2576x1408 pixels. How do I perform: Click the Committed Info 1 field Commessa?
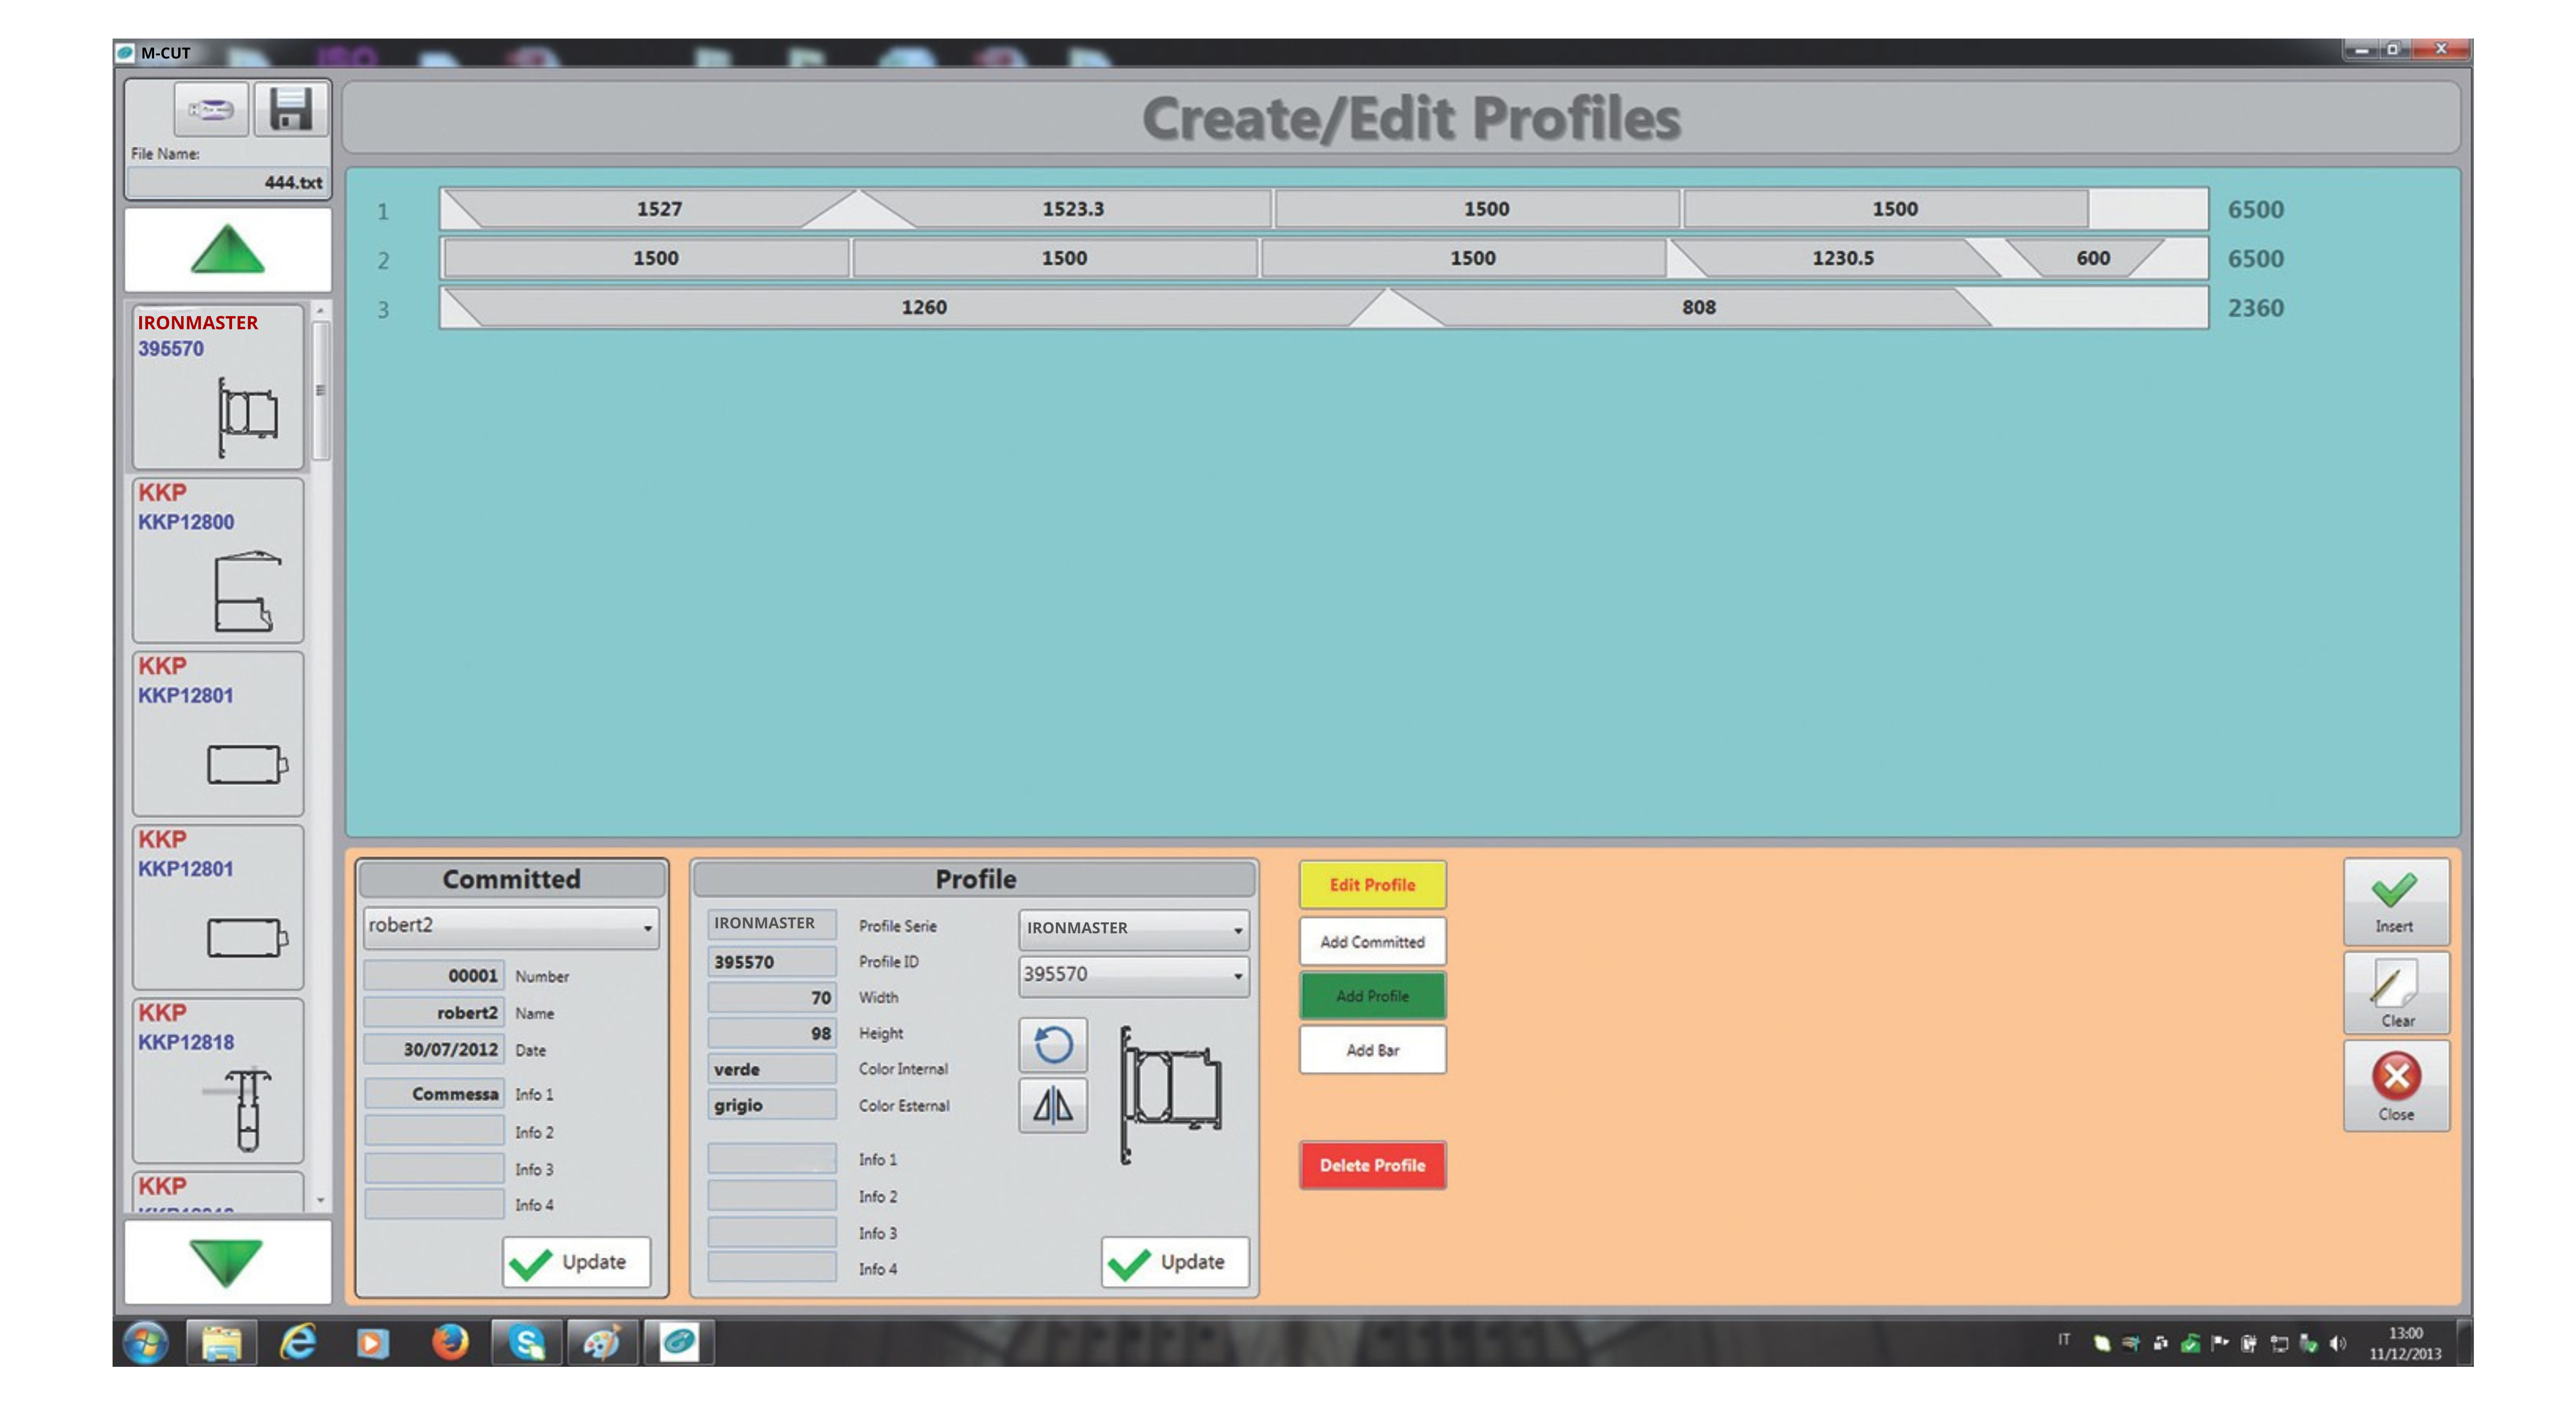(434, 1094)
